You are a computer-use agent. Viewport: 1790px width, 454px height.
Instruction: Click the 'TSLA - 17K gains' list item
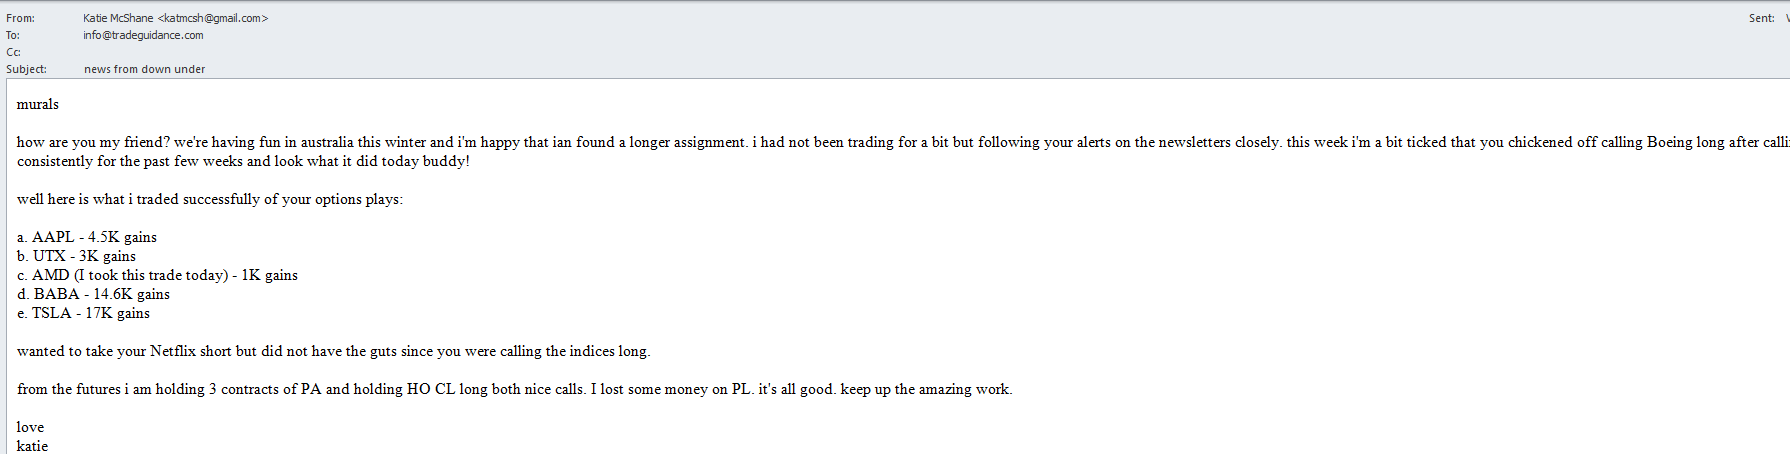point(83,313)
